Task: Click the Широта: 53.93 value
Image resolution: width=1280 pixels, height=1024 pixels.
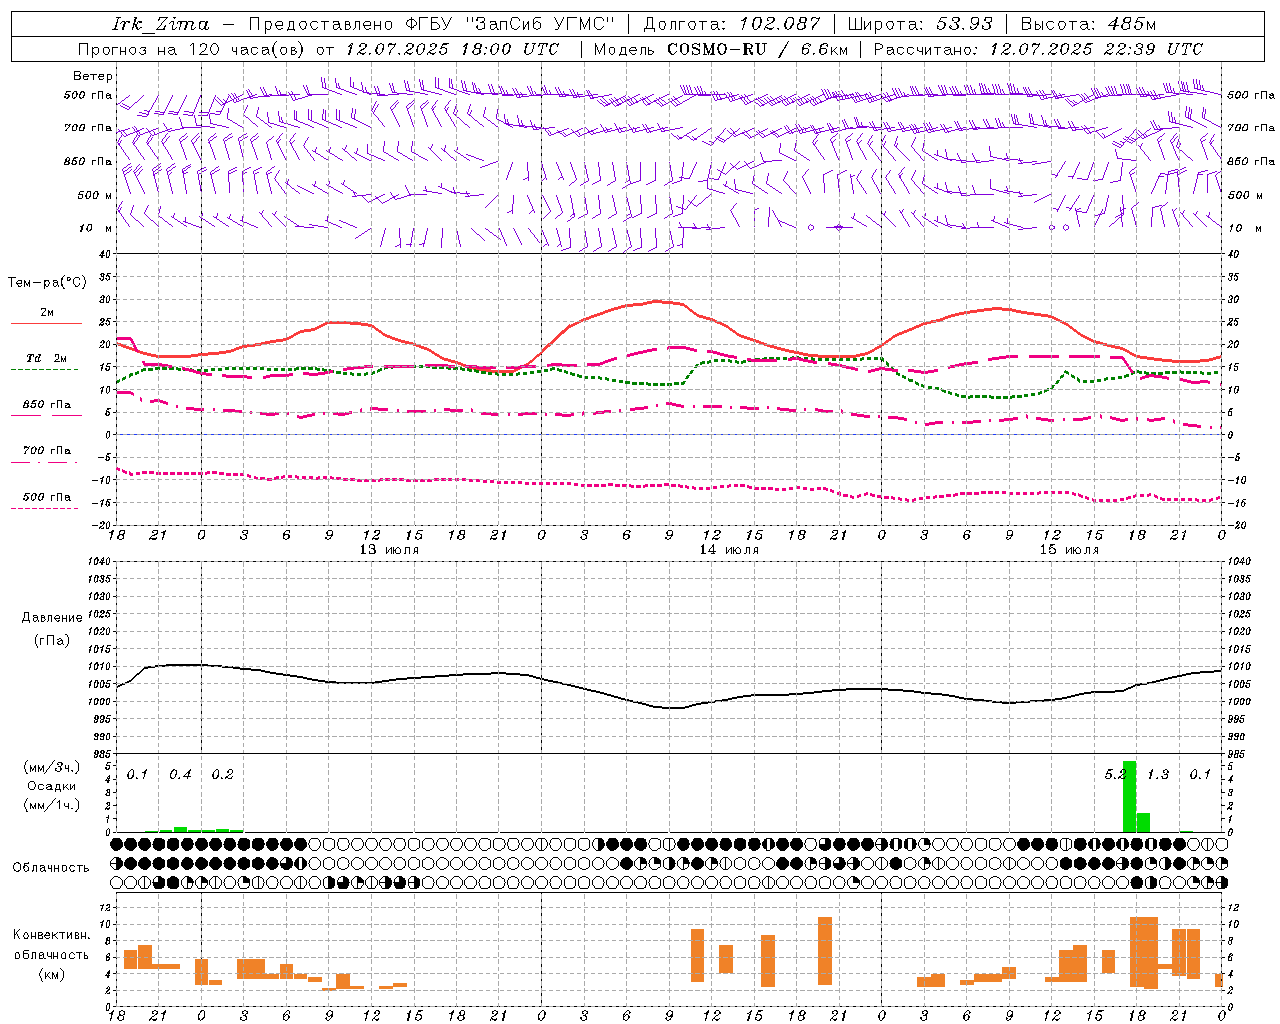Action: coord(920,23)
